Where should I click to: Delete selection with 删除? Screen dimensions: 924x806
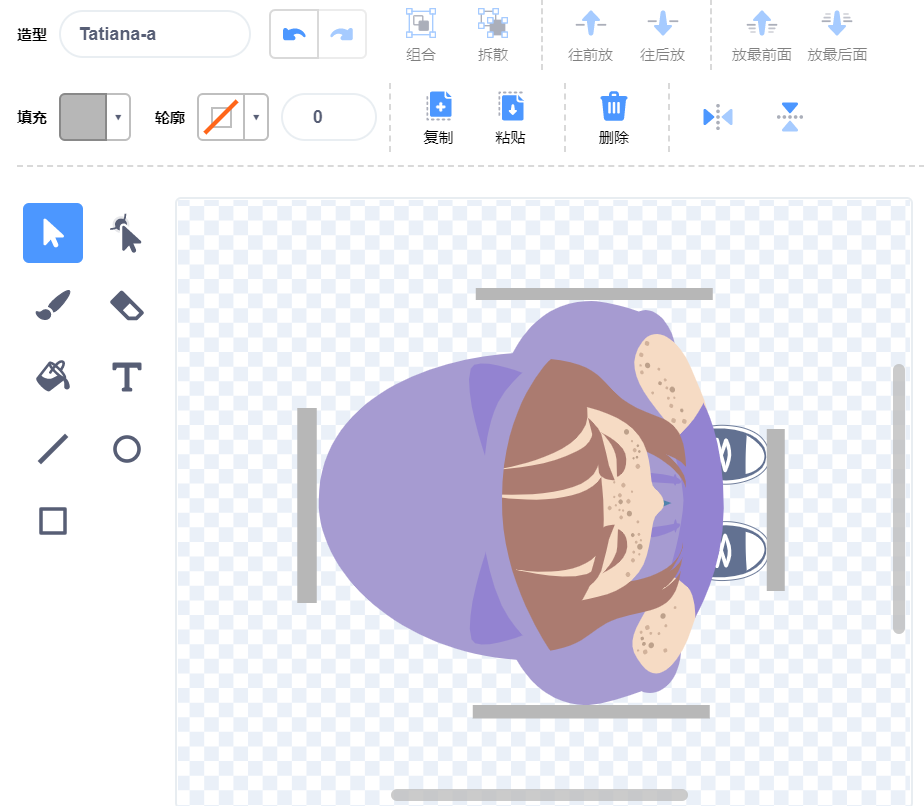click(613, 118)
